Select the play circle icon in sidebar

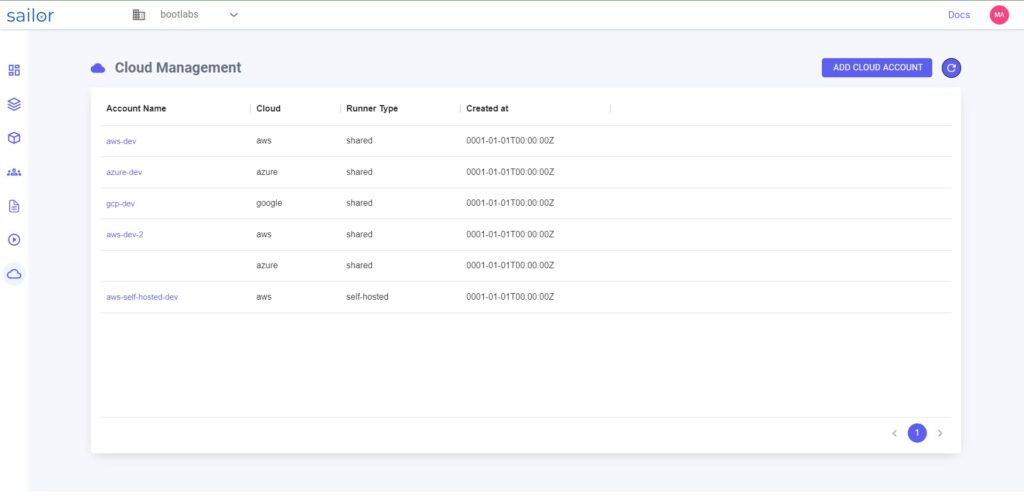click(x=14, y=240)
